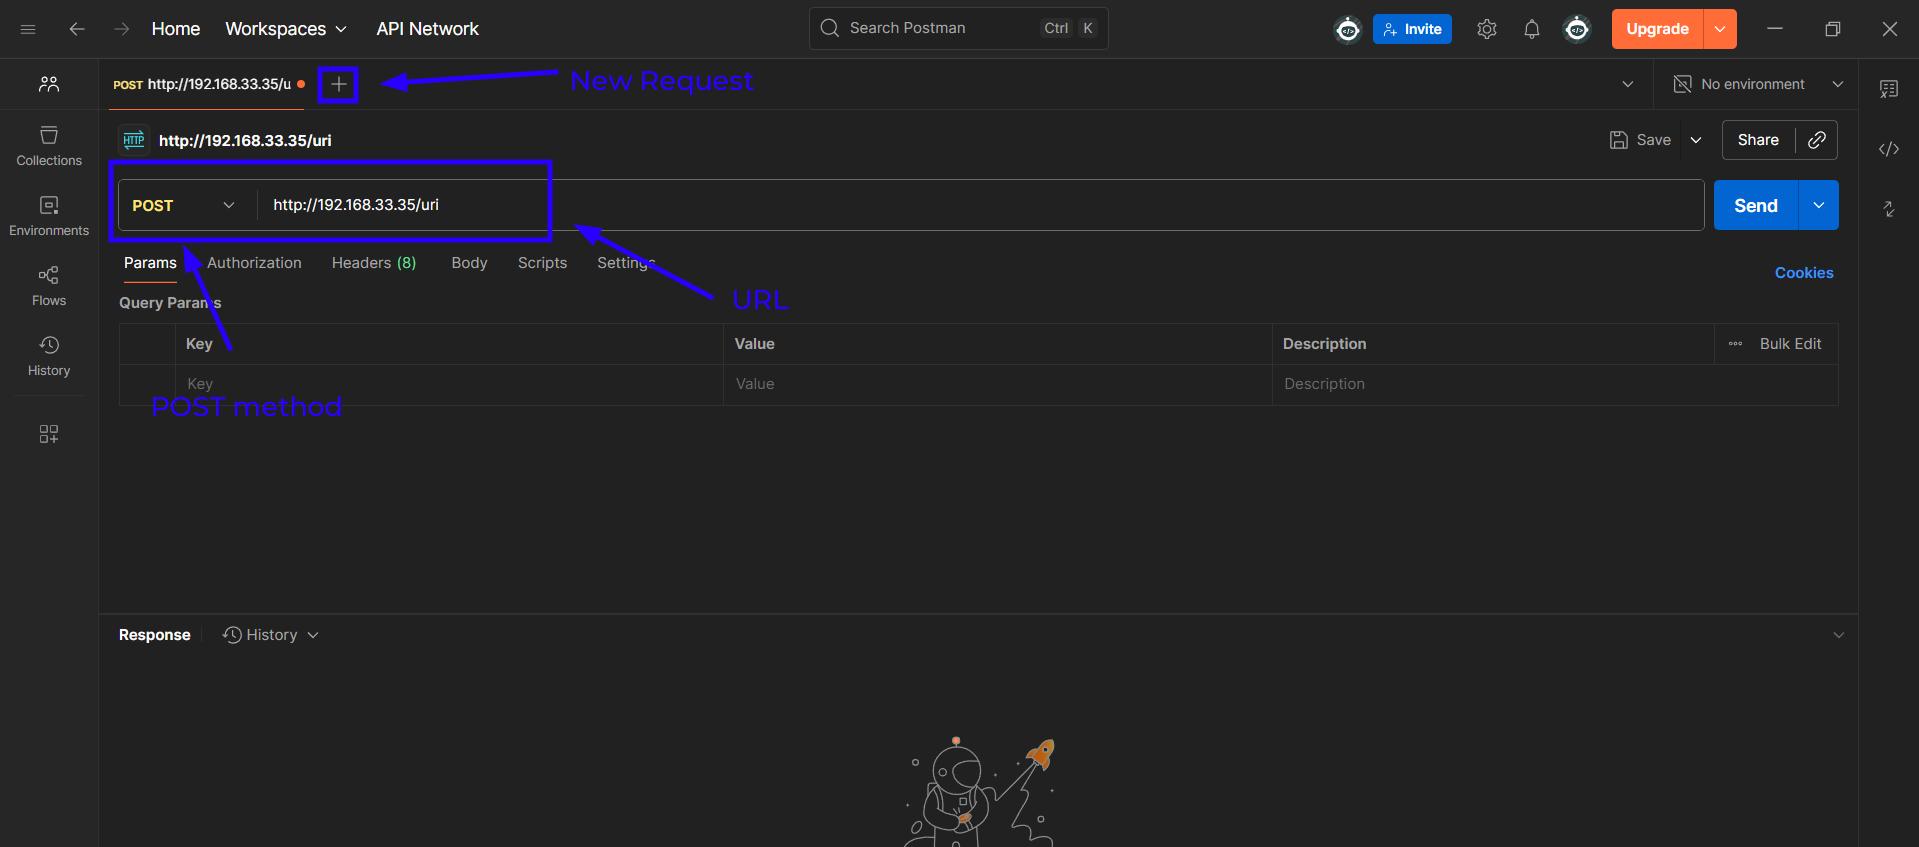Click the query param Key field

[x=449, y=384]
